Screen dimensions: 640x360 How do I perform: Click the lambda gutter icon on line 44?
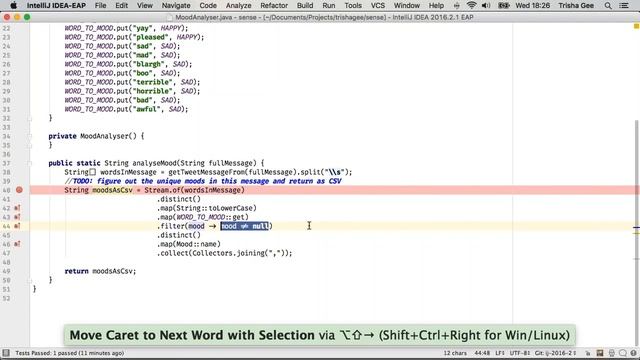pos(17,226)
